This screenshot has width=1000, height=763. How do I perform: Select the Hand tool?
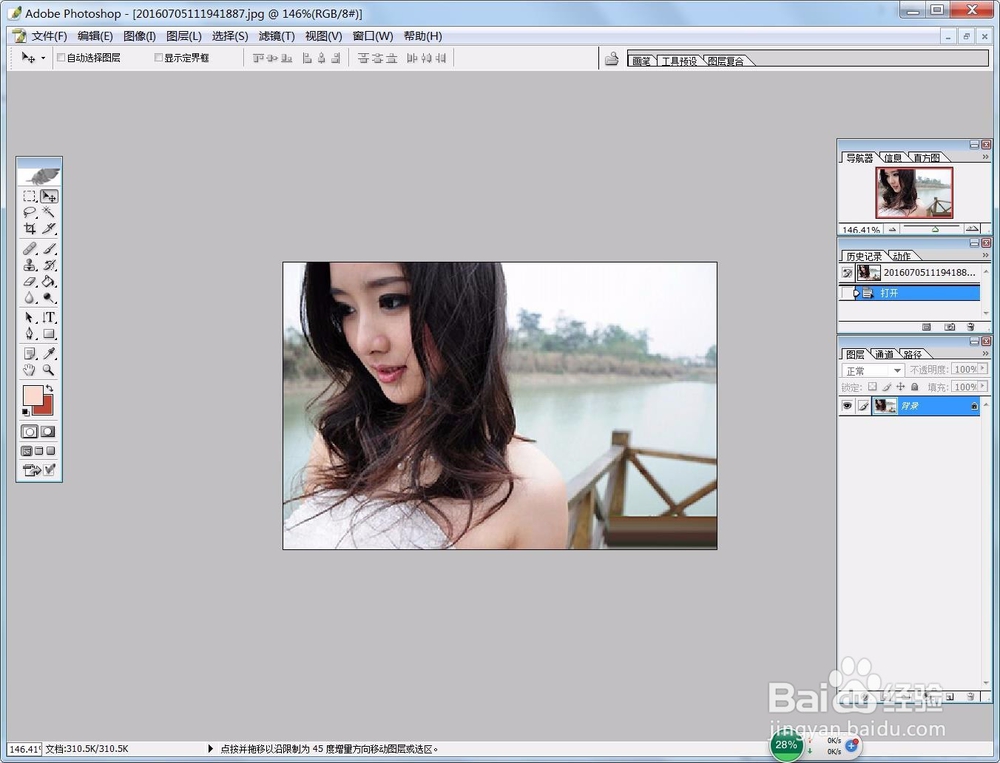(29, 370)
